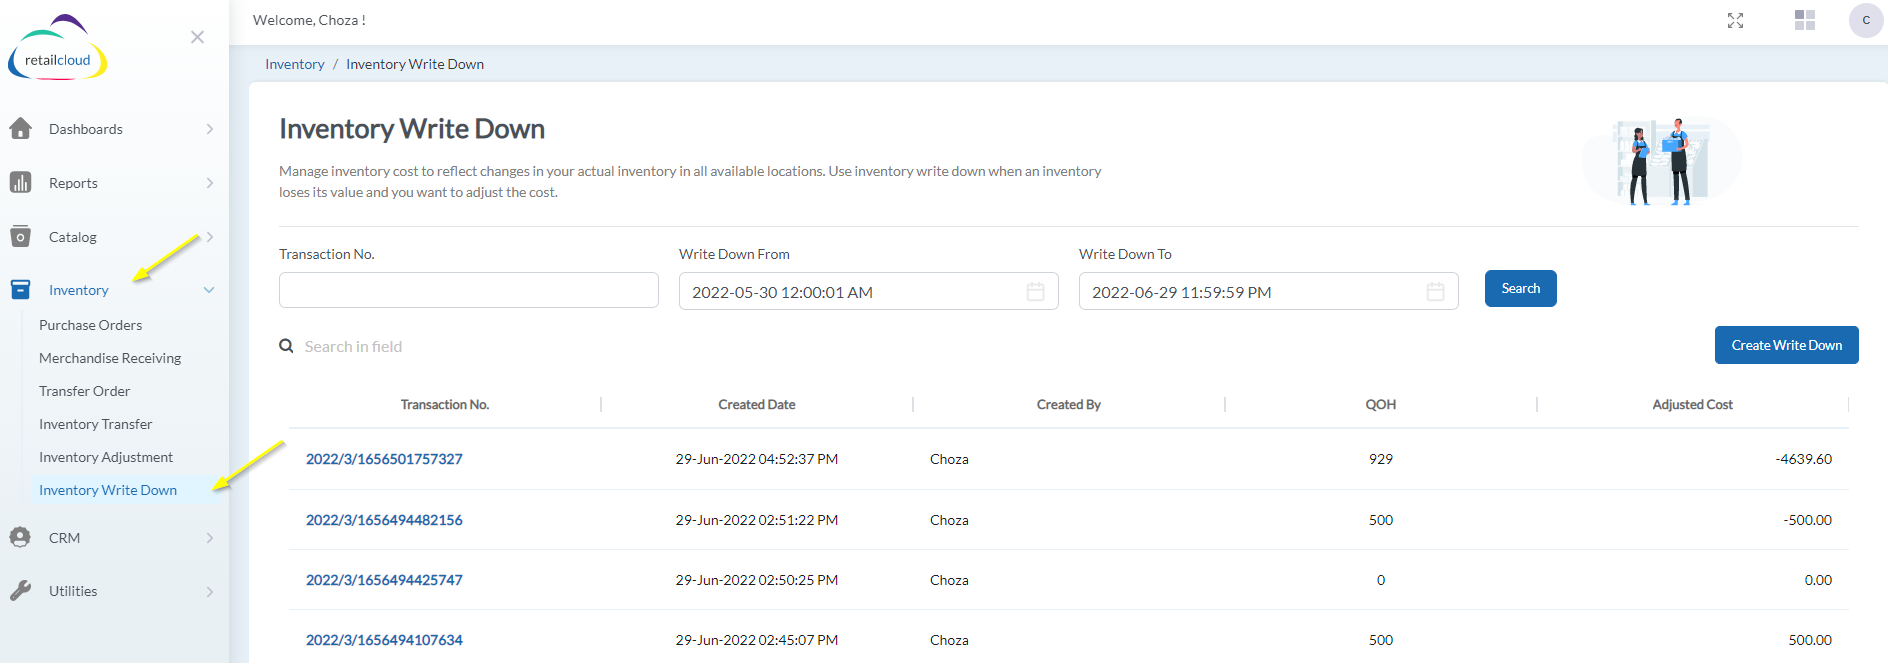Open Write Down From calendar picker icon
Screen dimensions: 1888x663
pyautogui.click(x=1035, y=292)
